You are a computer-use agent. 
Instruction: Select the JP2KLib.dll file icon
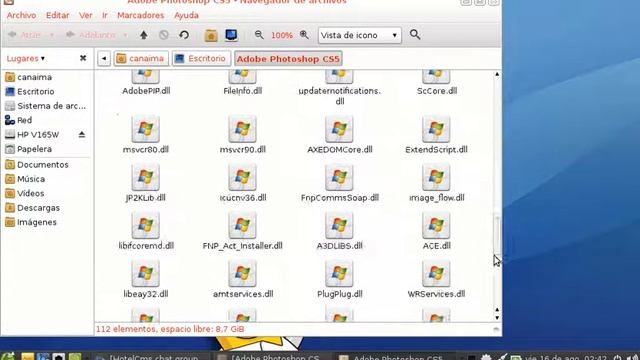[x=146, y=177]
